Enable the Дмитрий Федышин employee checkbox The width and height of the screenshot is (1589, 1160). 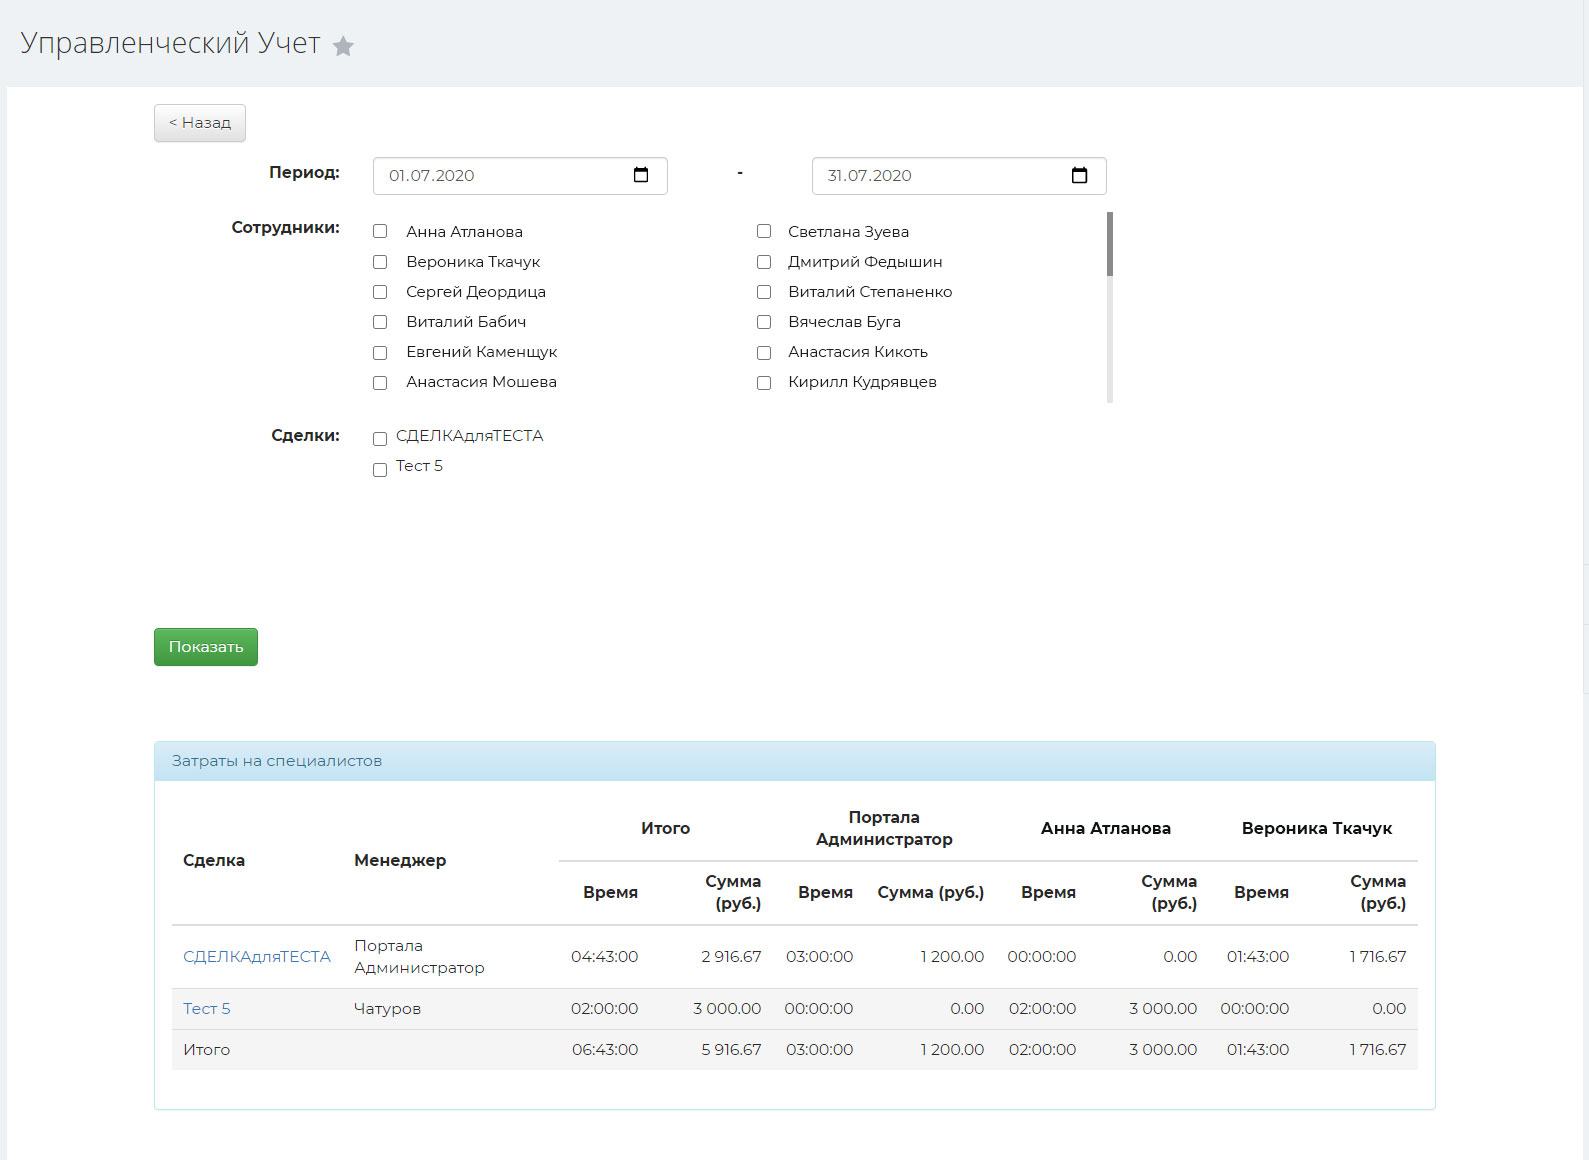pyautogui.click(x=764, y=262)
